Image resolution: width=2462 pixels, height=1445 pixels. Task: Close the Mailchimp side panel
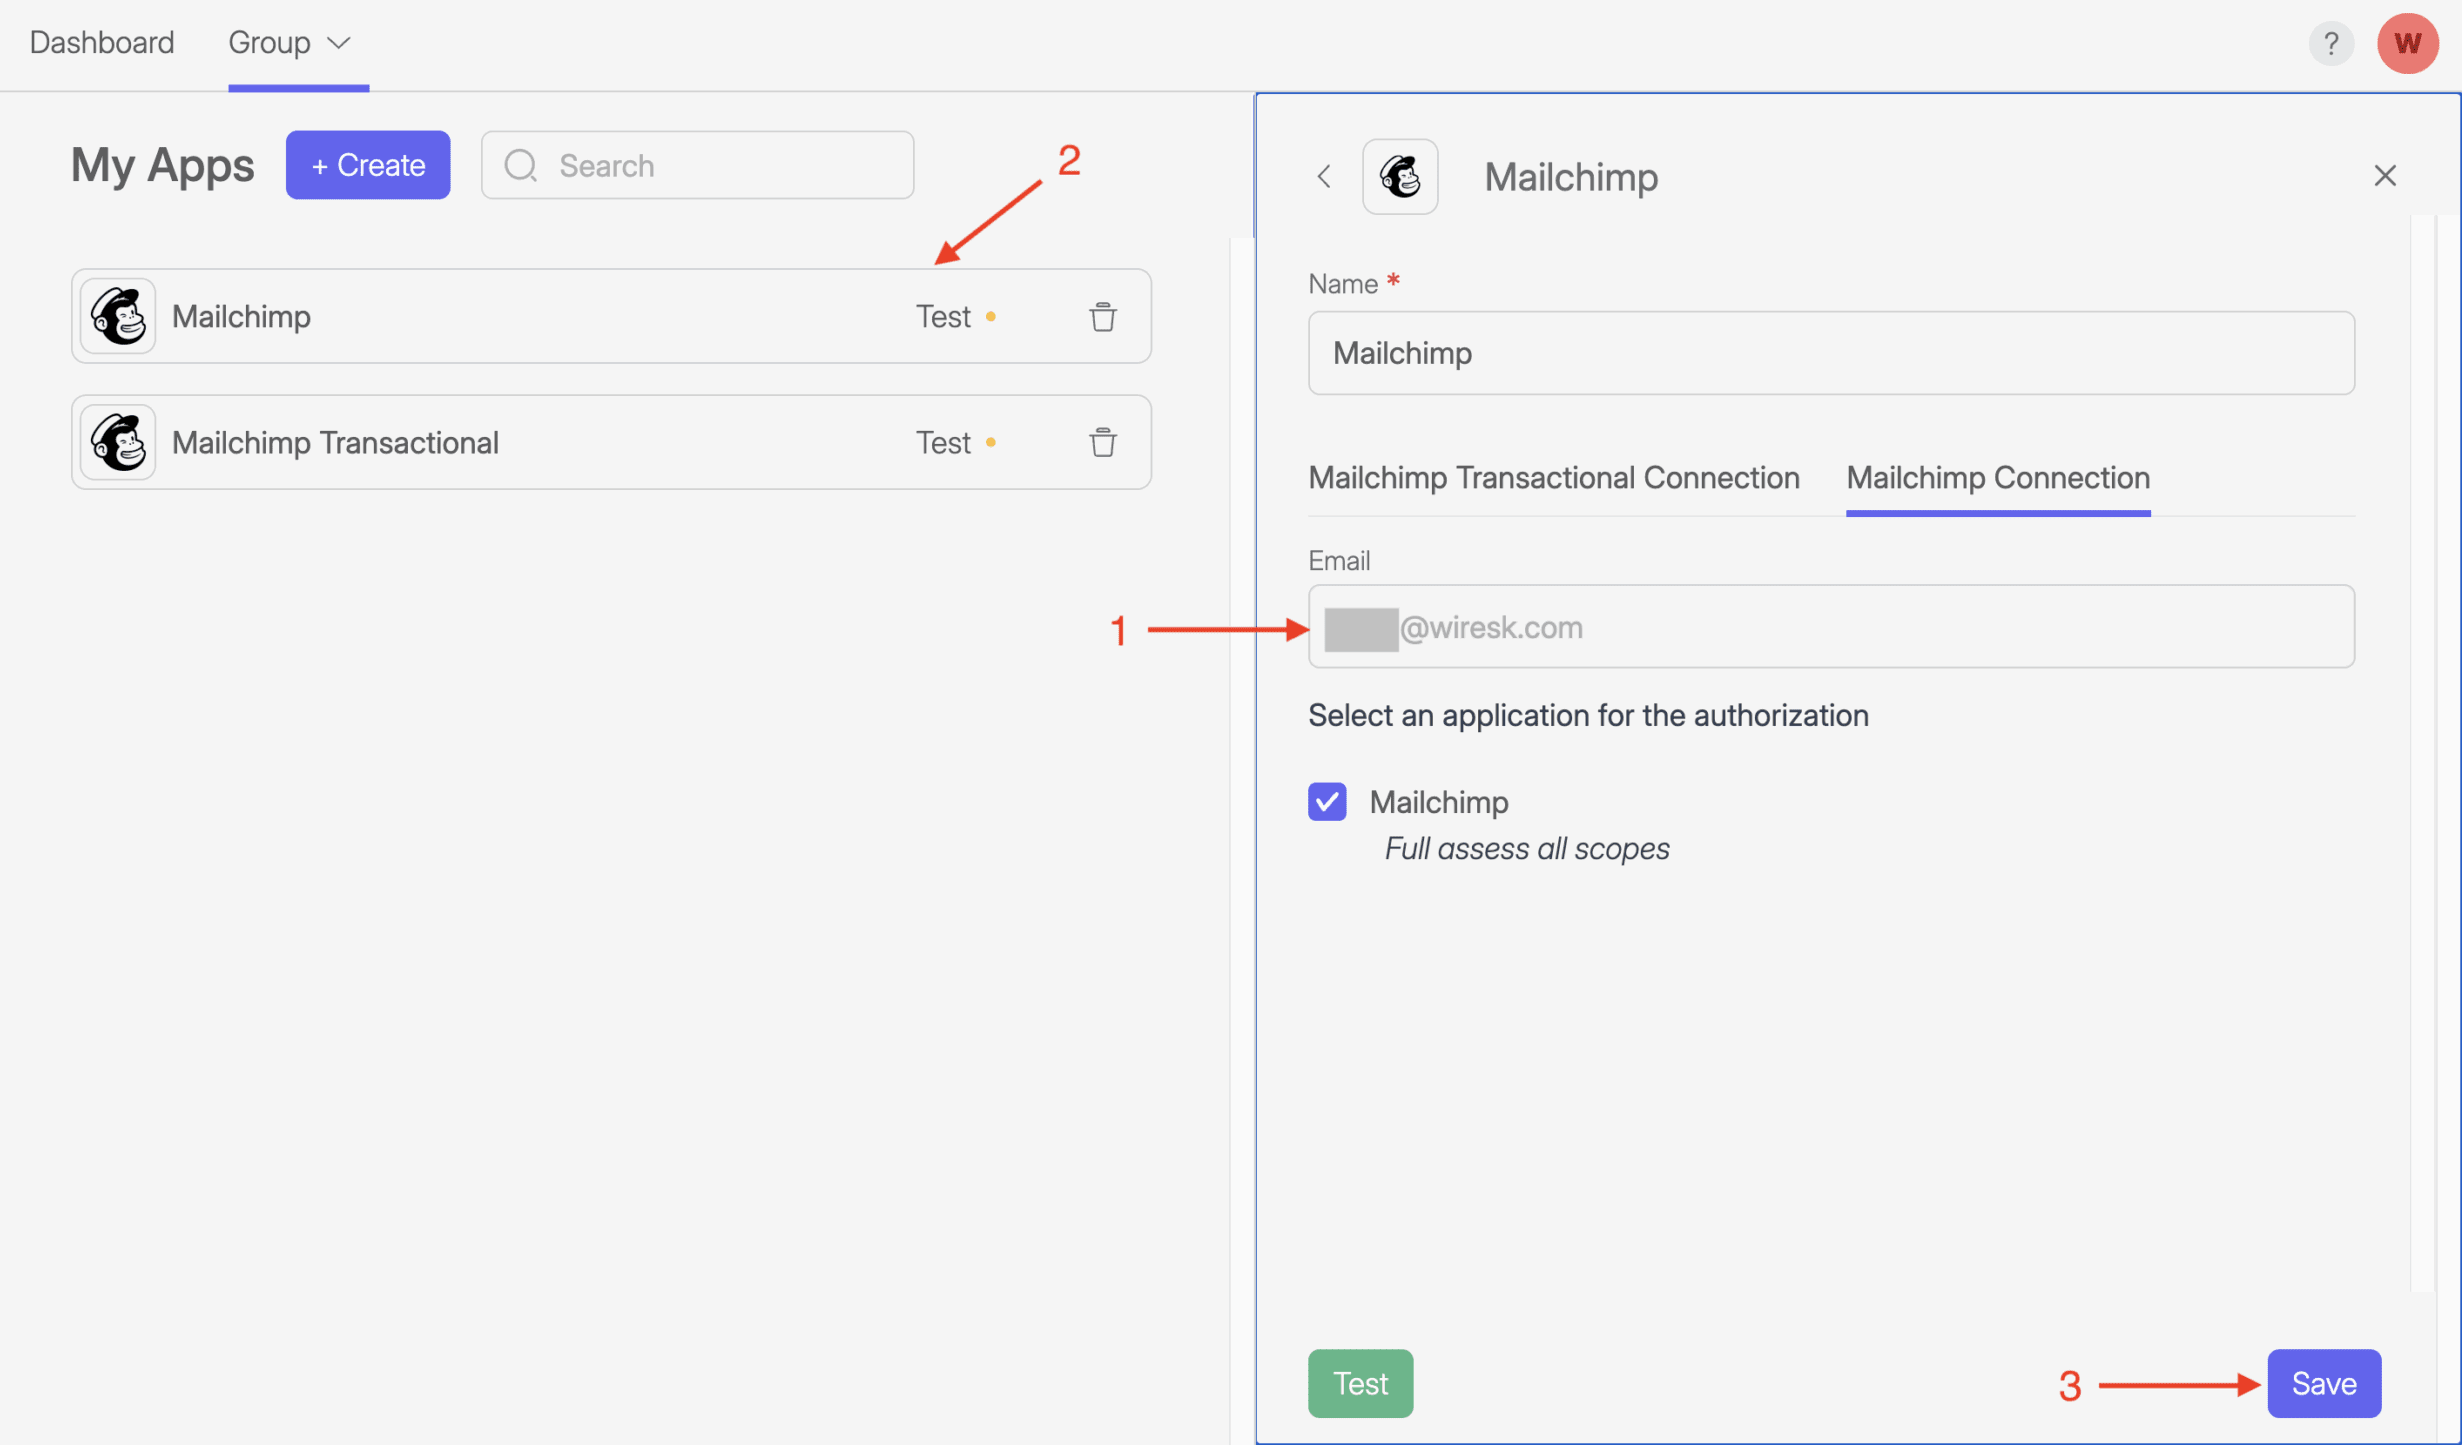coord(2384,176)
